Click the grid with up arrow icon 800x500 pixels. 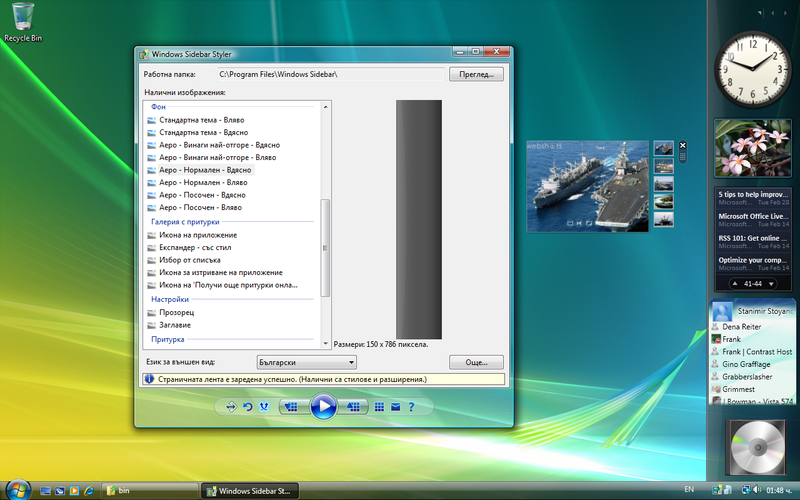click(x=353, y=407)
